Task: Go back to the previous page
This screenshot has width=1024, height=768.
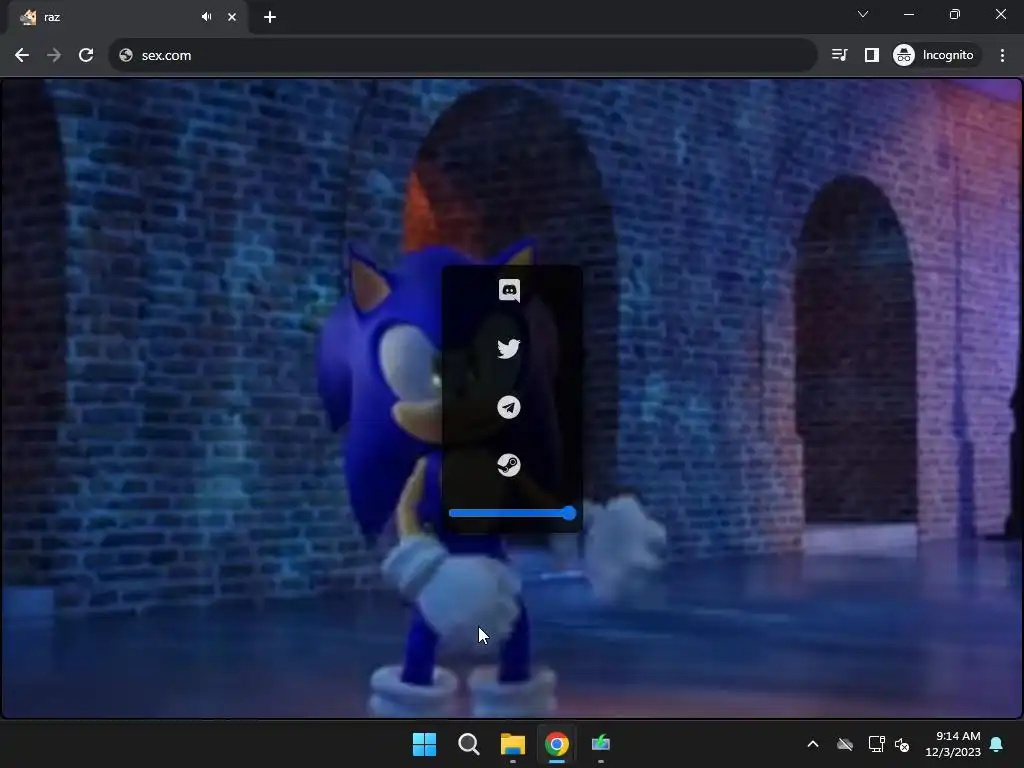Action: 22,56
